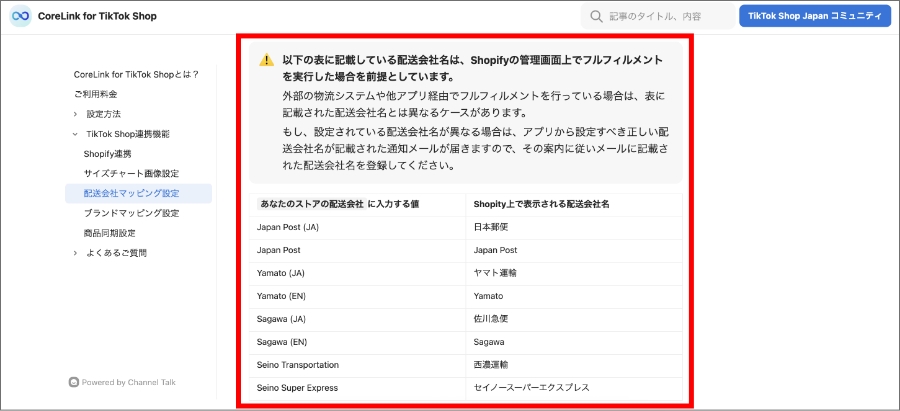Expand the 設定方法 section chevron
Screen dimensions: 900x411
[75, 114]
